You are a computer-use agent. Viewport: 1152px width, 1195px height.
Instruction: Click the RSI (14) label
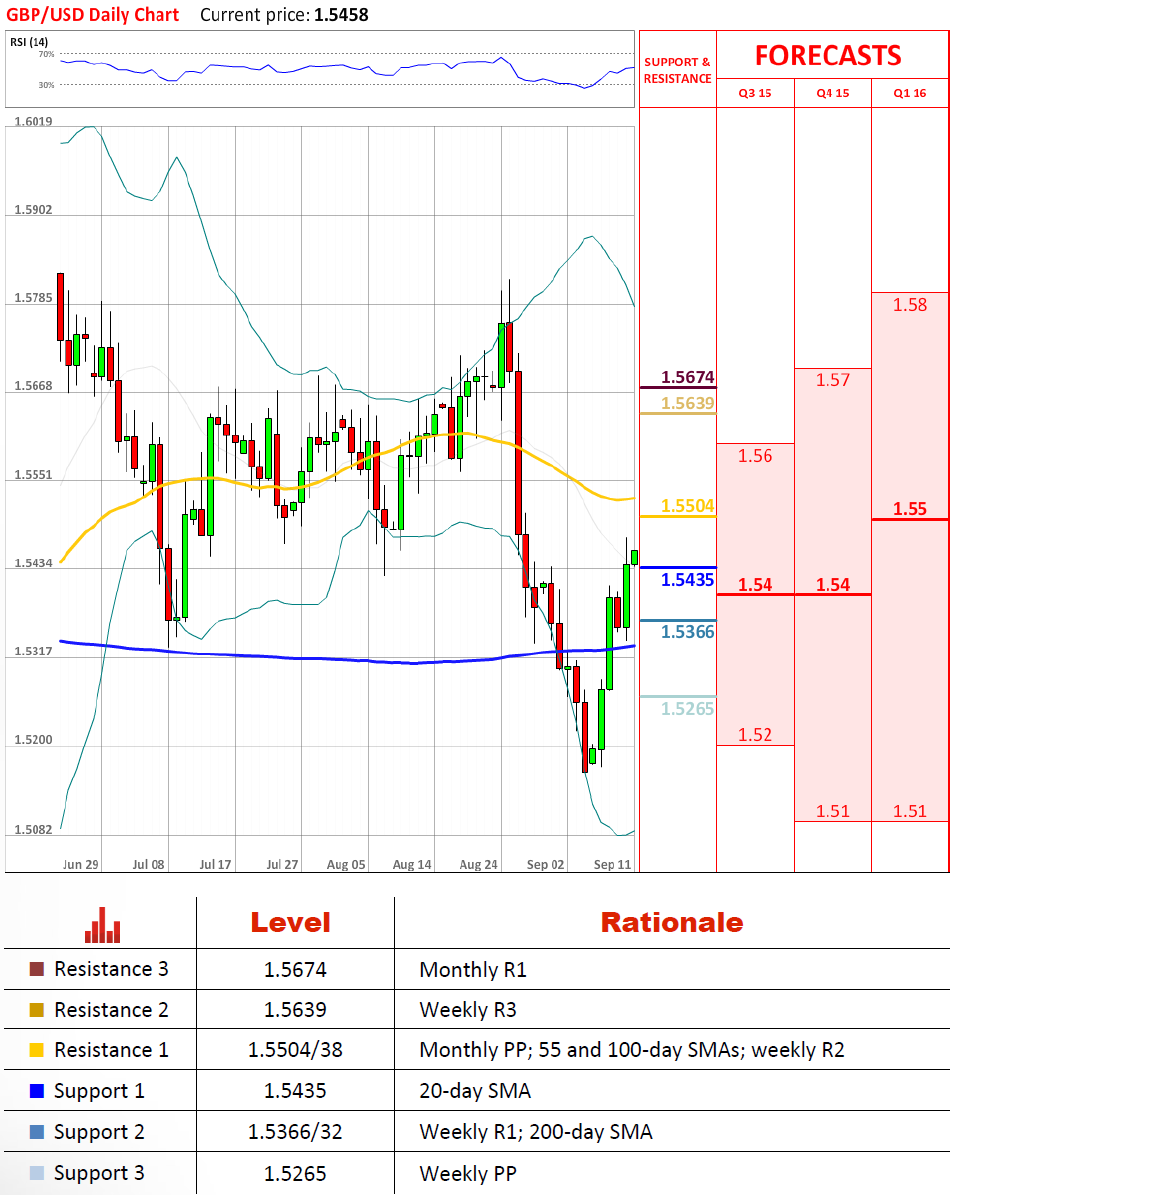(x=29, y=42)
